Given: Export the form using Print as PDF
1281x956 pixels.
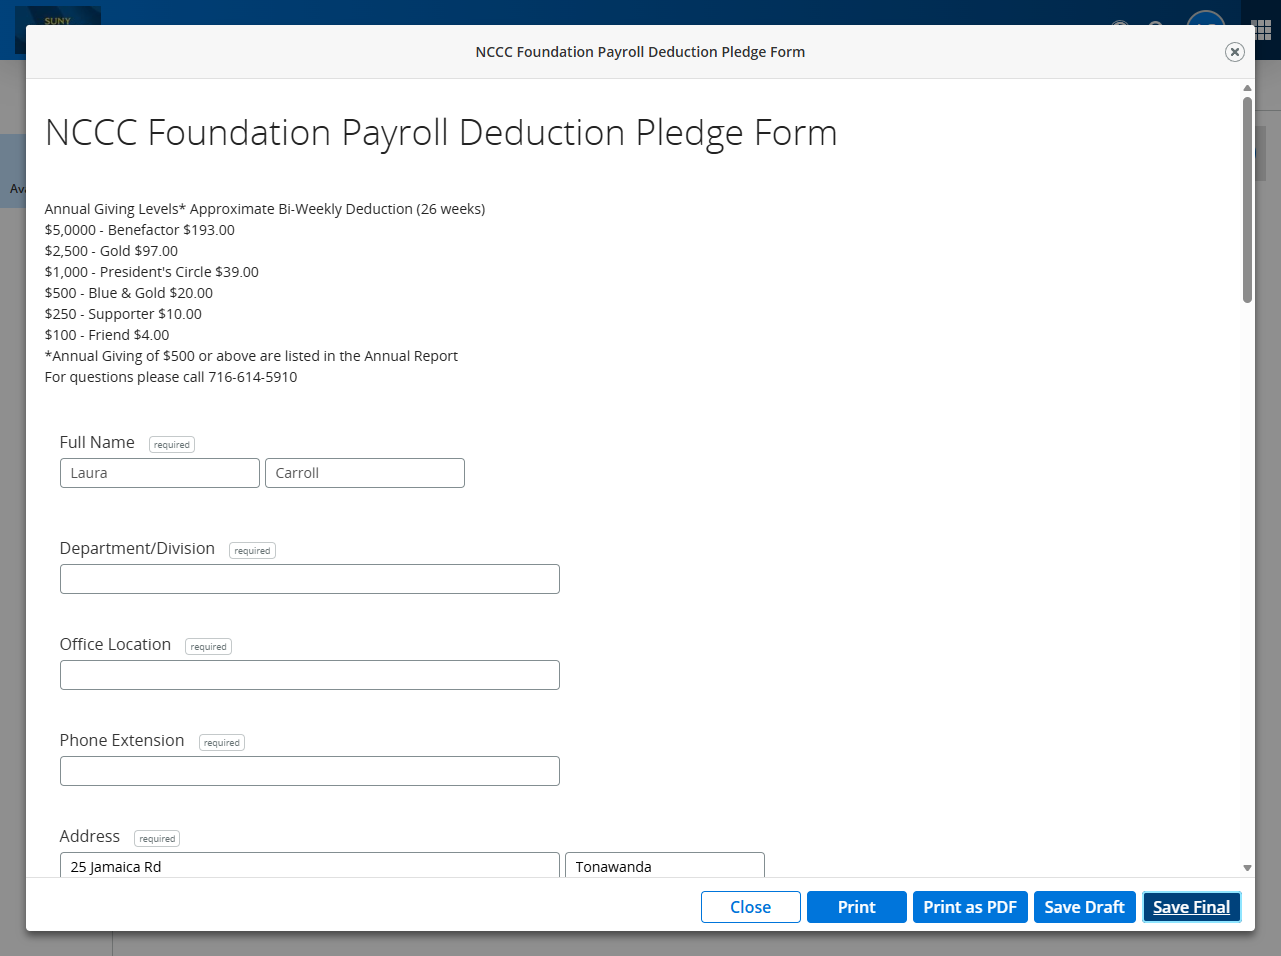Looking at the screenshot, I should 970,907.
